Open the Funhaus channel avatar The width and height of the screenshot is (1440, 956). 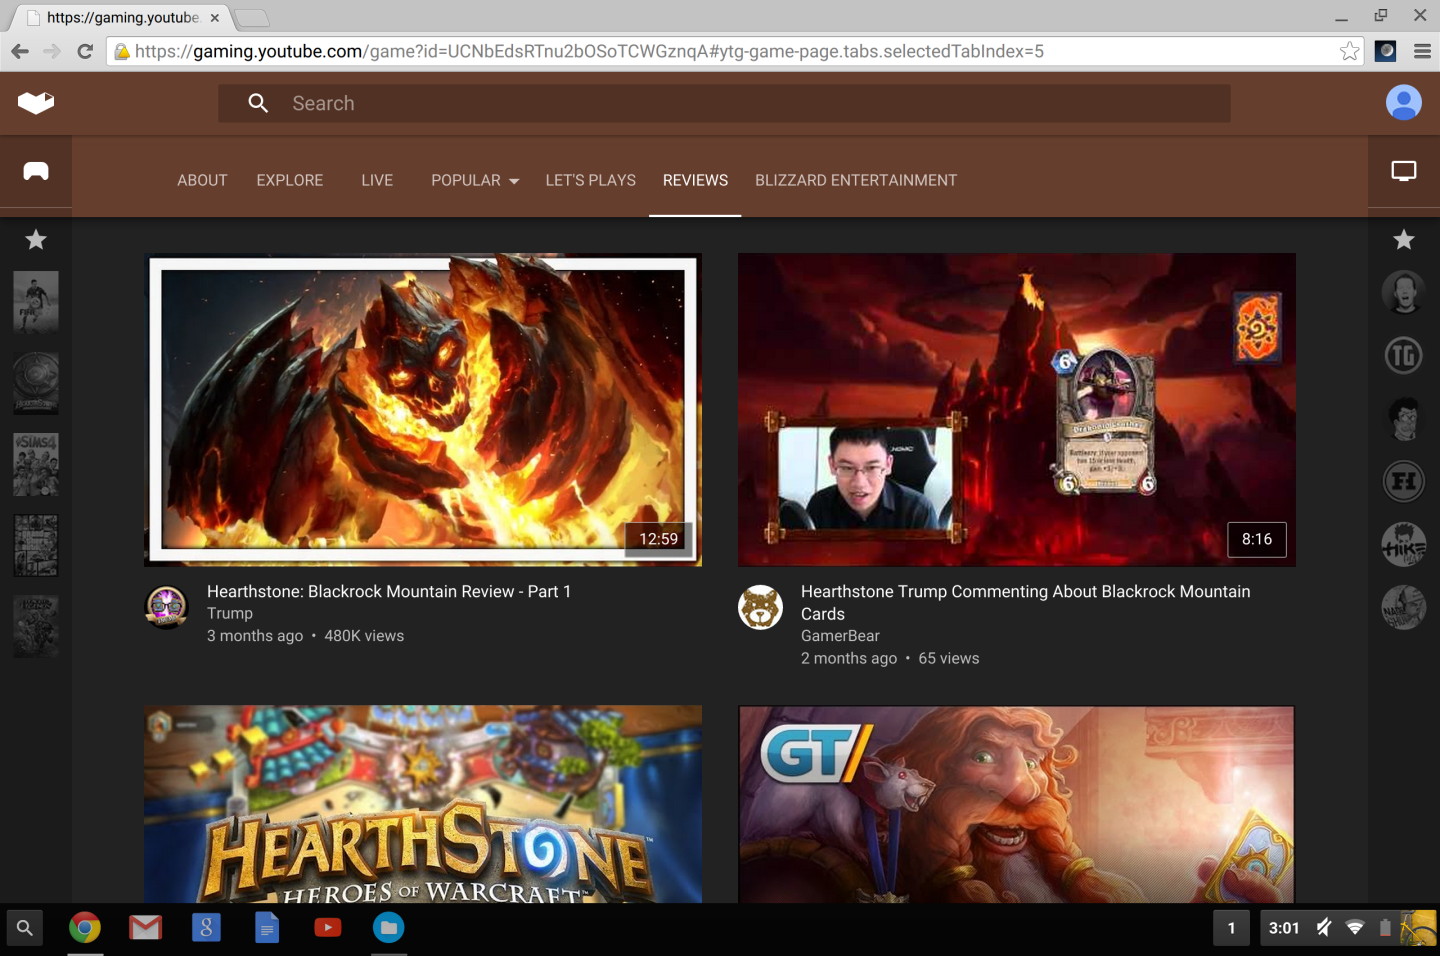[x=1403, y=481]
